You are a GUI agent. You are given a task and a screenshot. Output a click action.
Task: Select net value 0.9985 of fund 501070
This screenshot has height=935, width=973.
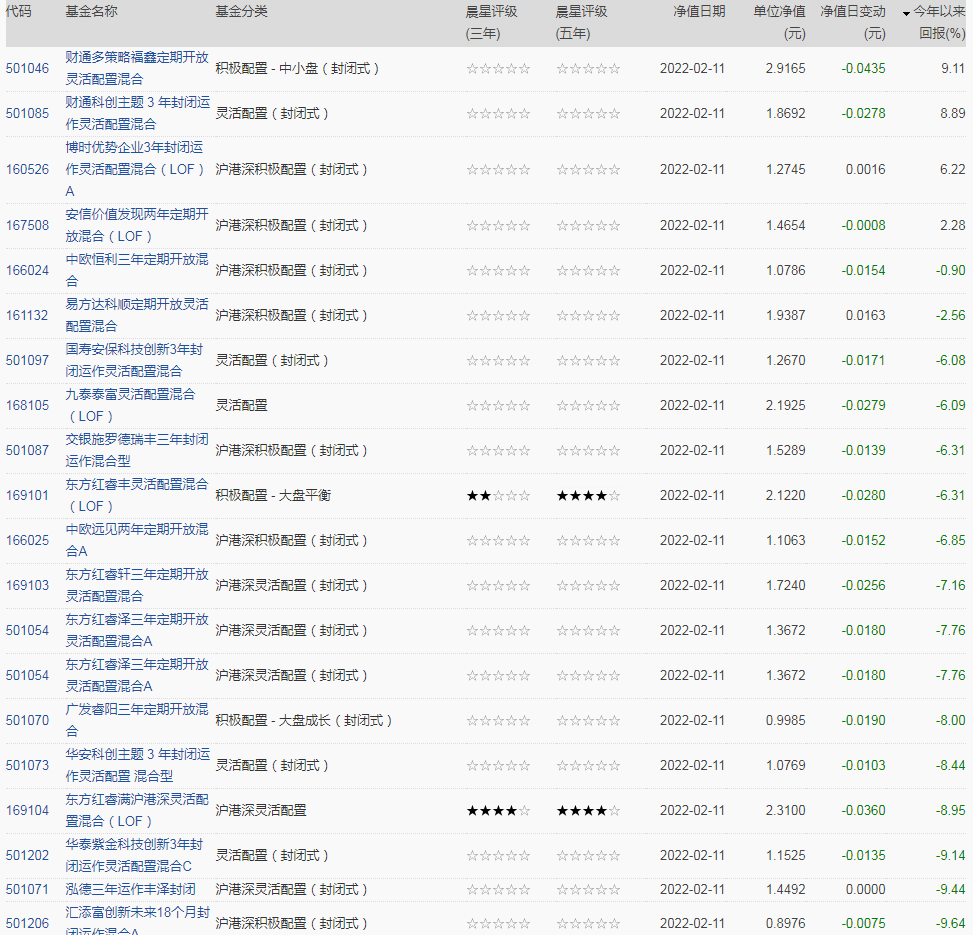click(x=786, y=720)
